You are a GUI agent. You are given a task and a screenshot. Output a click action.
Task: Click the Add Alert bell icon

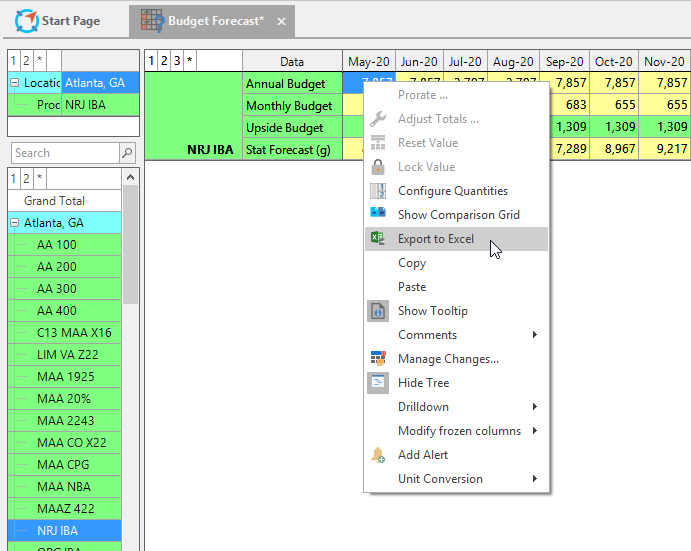pos(378,454)
